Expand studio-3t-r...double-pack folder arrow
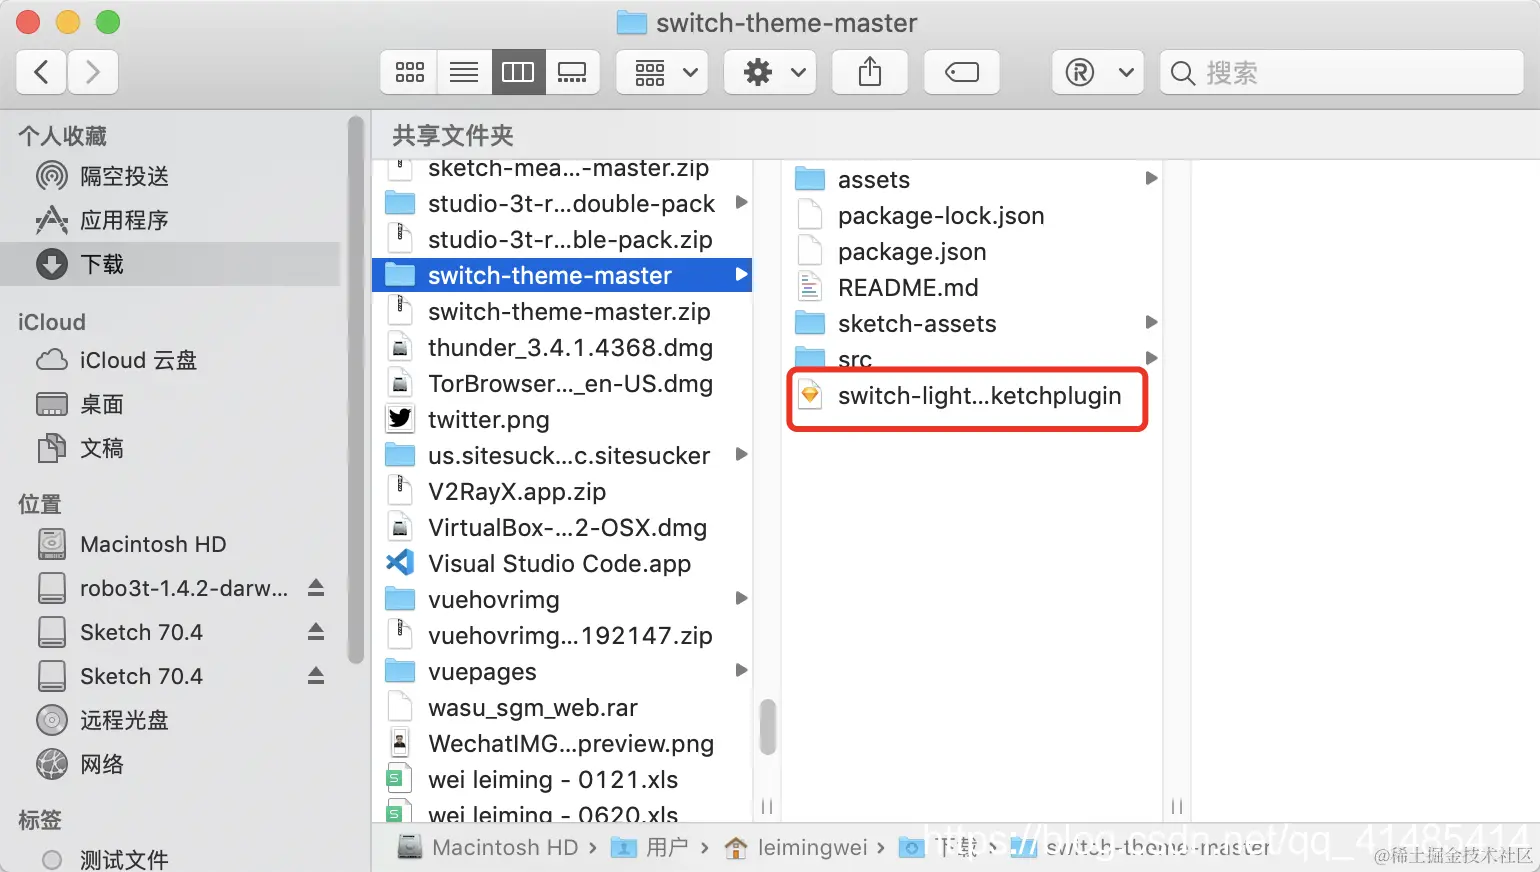Viewport: 1540px width, 872px height. click(x=741, y=202)
